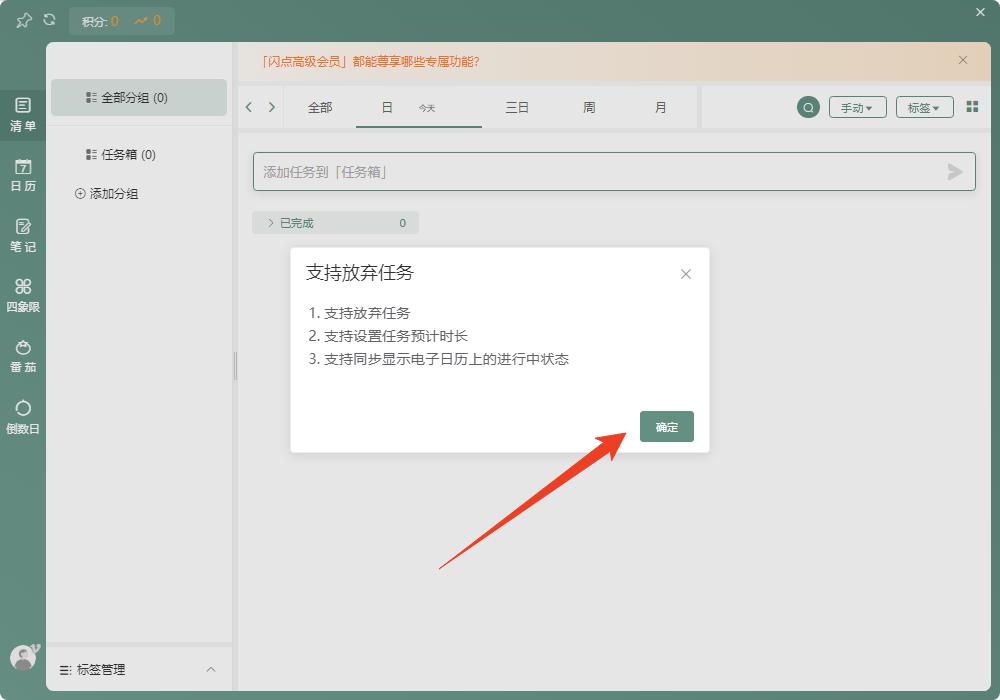
Task: Switch to the 全部 tab
Action: [x=320, y=107]
